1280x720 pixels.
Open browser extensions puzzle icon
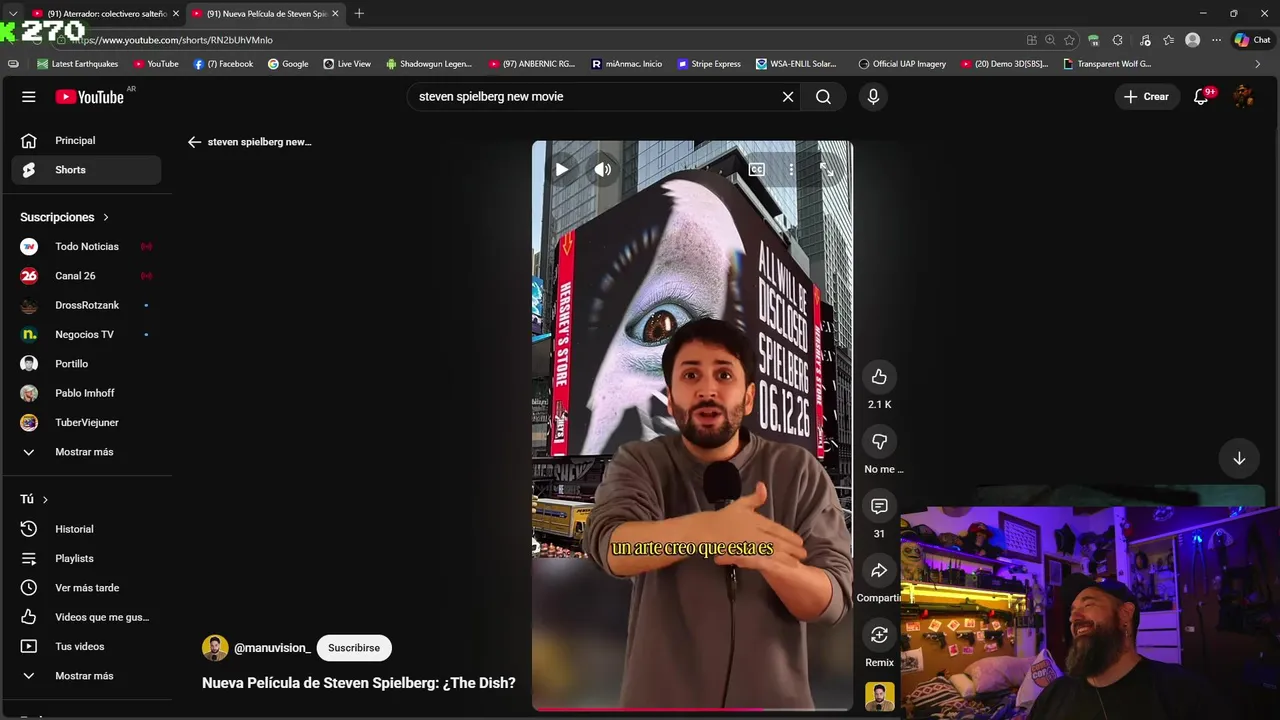1118,40
